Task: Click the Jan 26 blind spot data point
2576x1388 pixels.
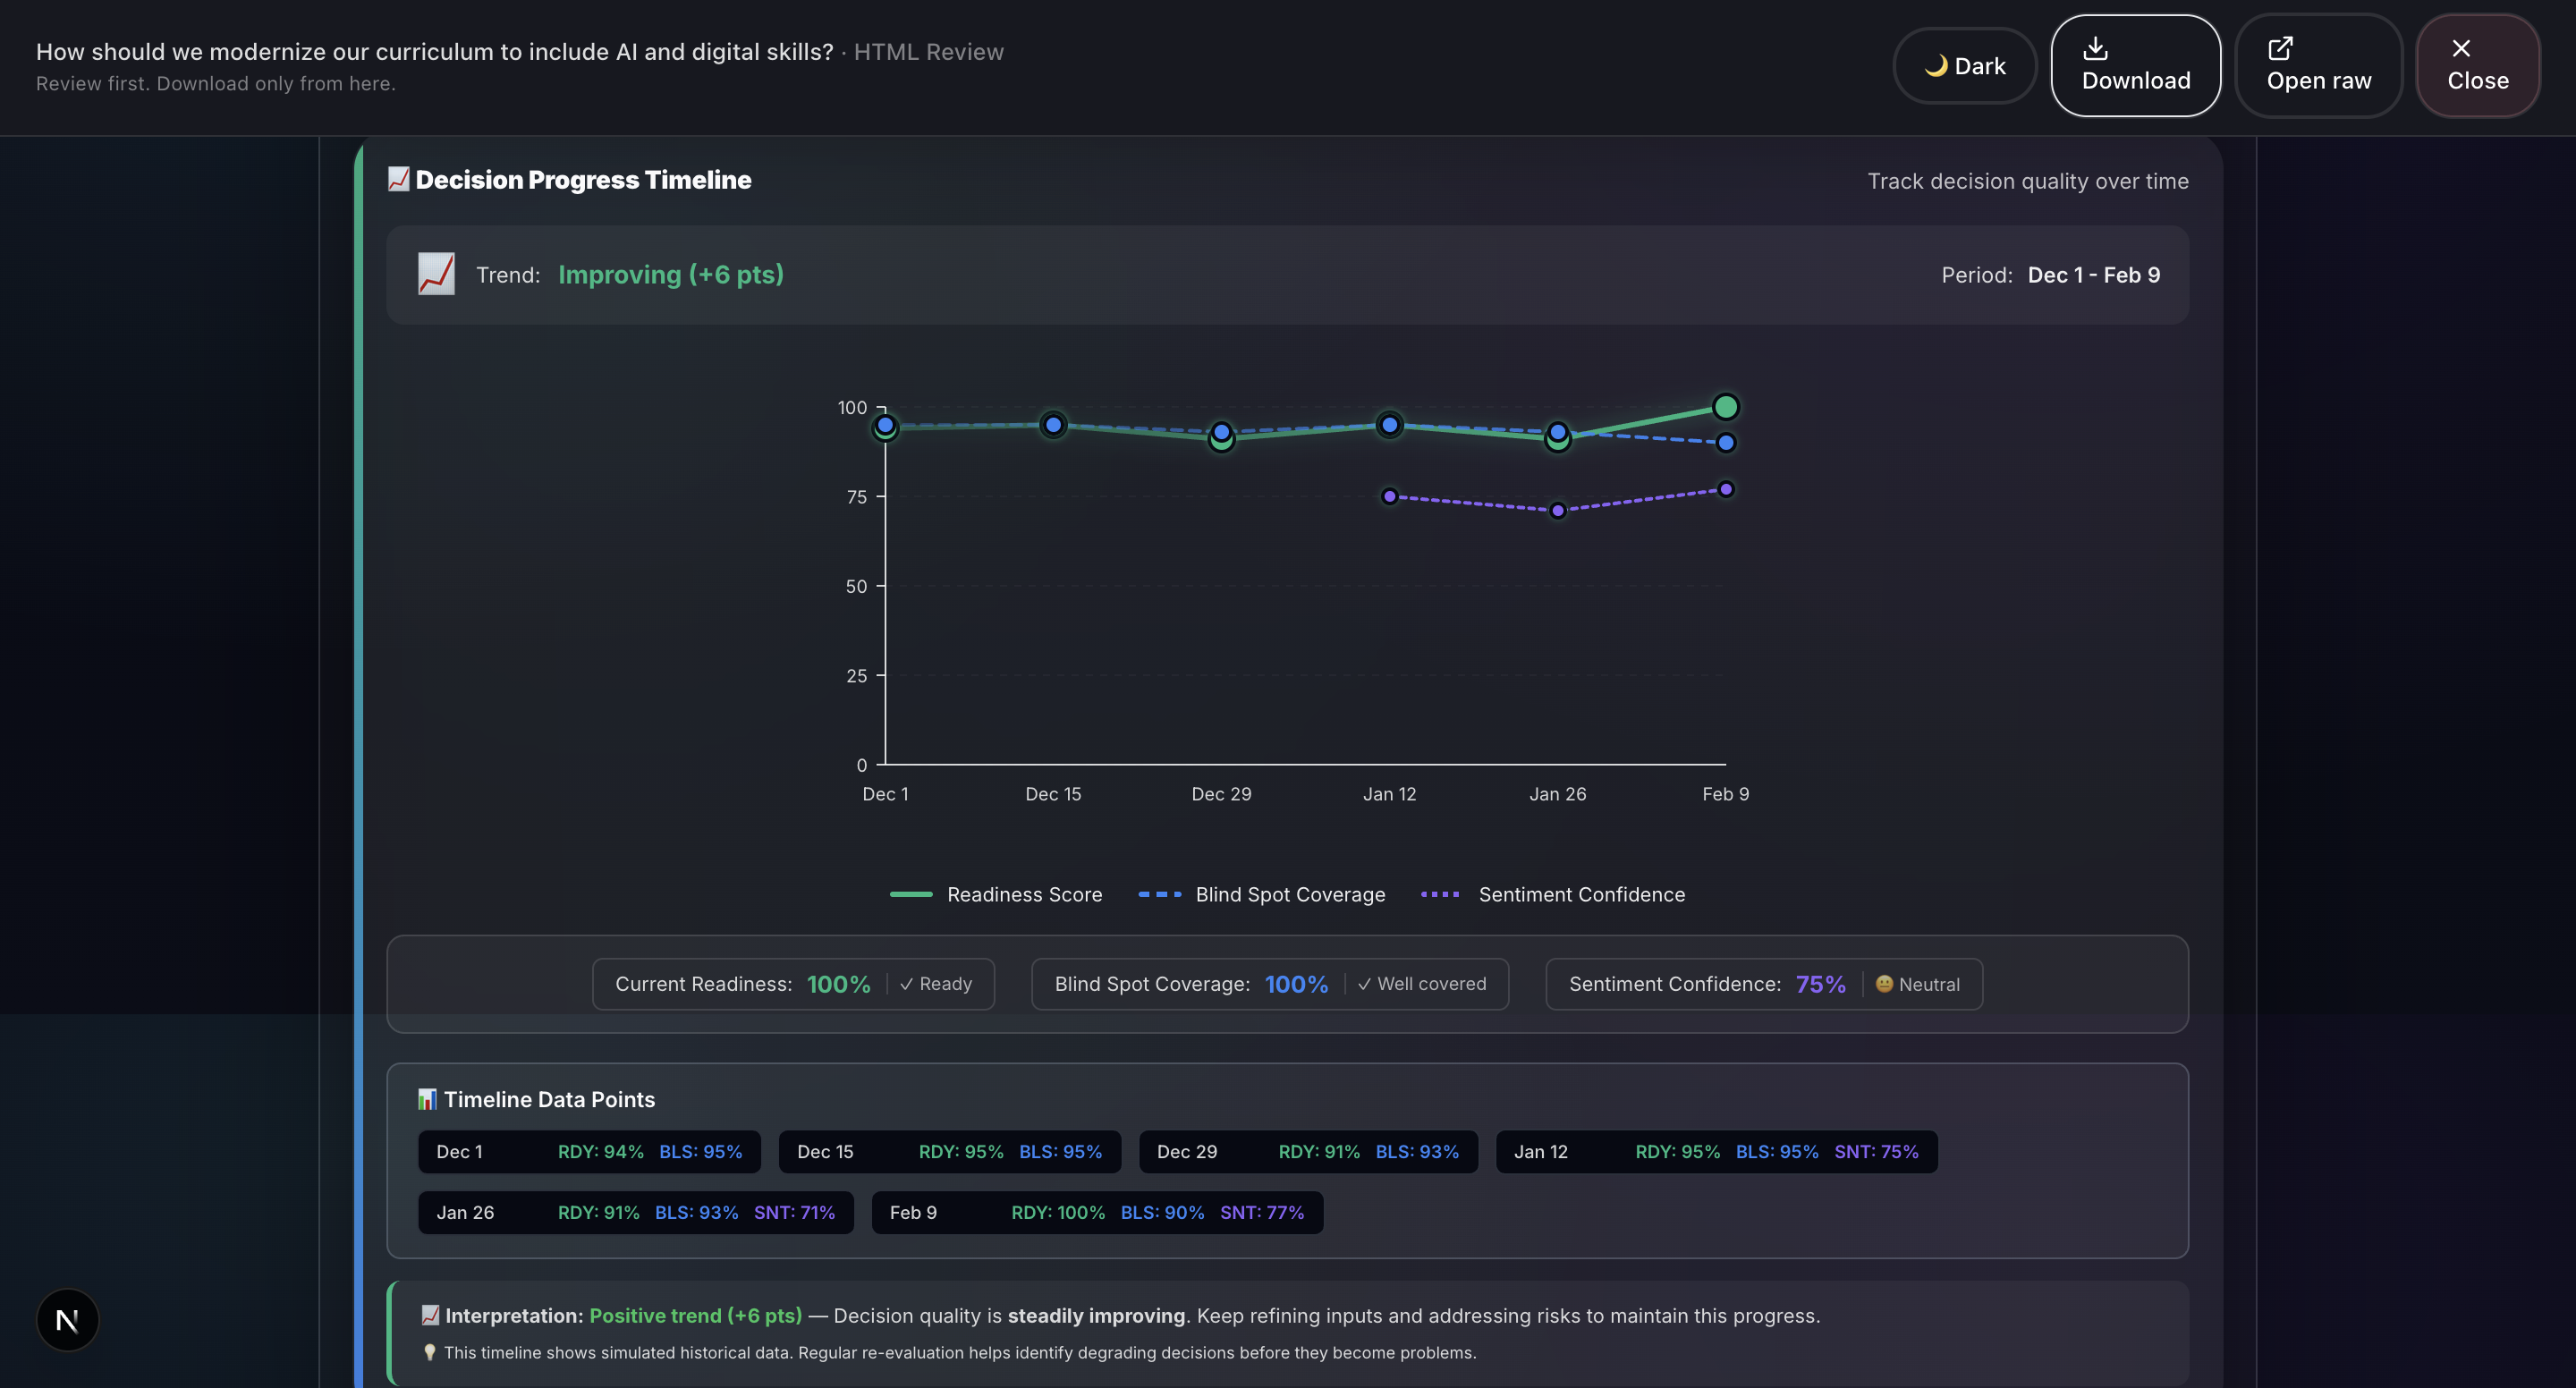Action: coord(1557,431)
